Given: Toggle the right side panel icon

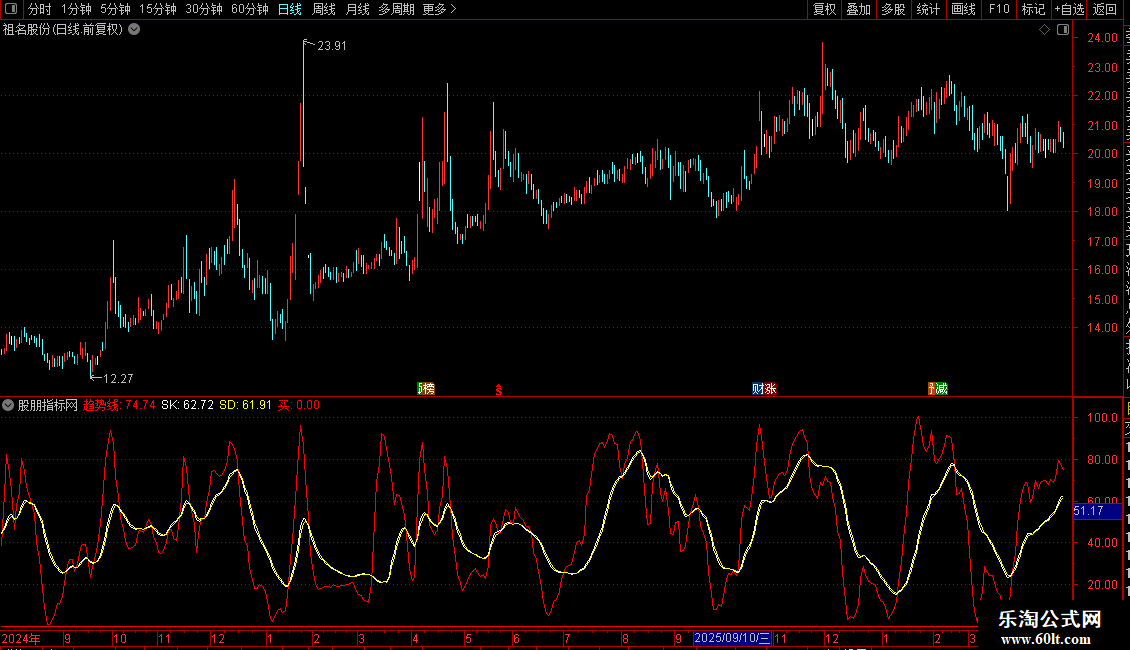Looking at the screenshot, I should (x=1063, y=30).
